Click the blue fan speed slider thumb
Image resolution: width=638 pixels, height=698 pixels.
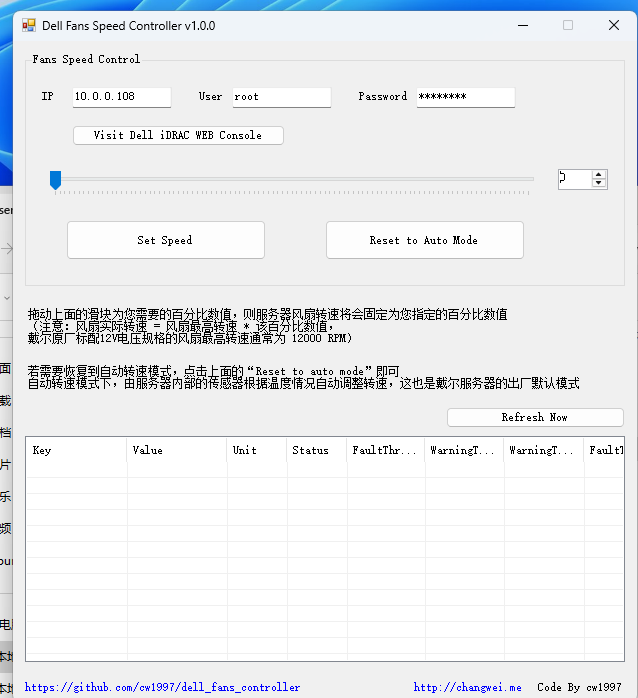[56, 180]
